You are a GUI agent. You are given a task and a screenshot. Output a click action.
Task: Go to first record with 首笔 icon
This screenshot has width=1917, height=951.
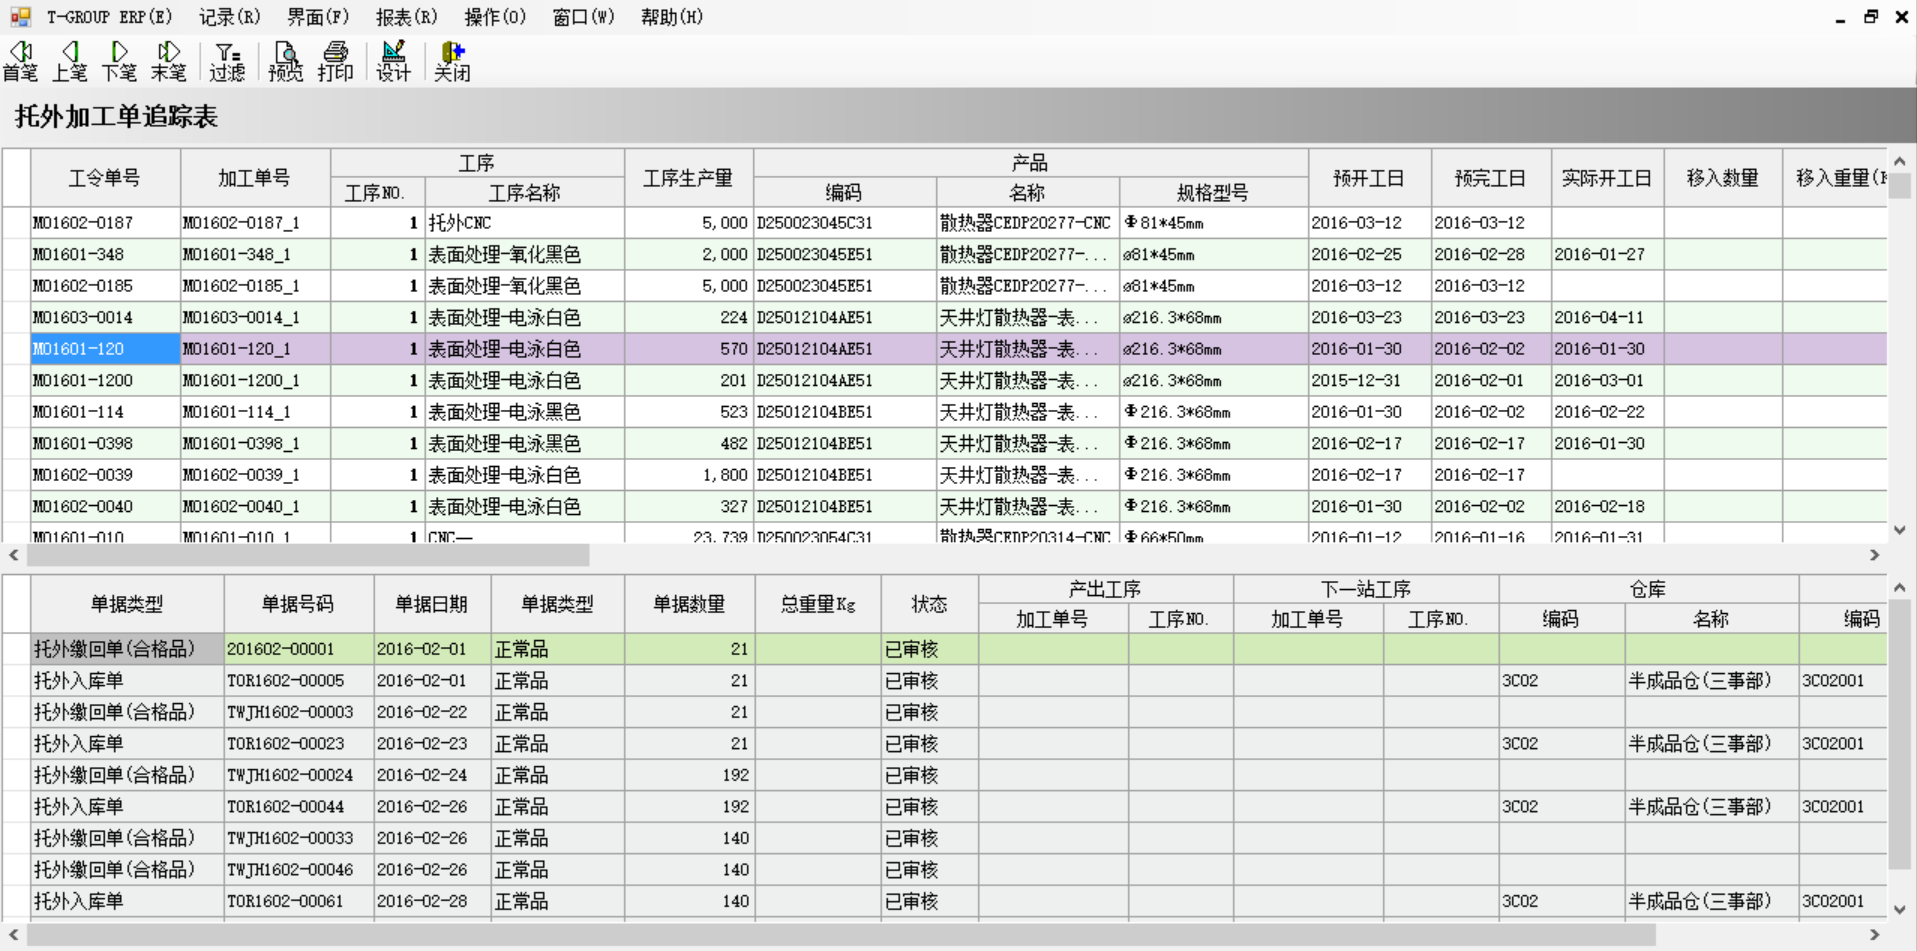click(x=20, y=61)
